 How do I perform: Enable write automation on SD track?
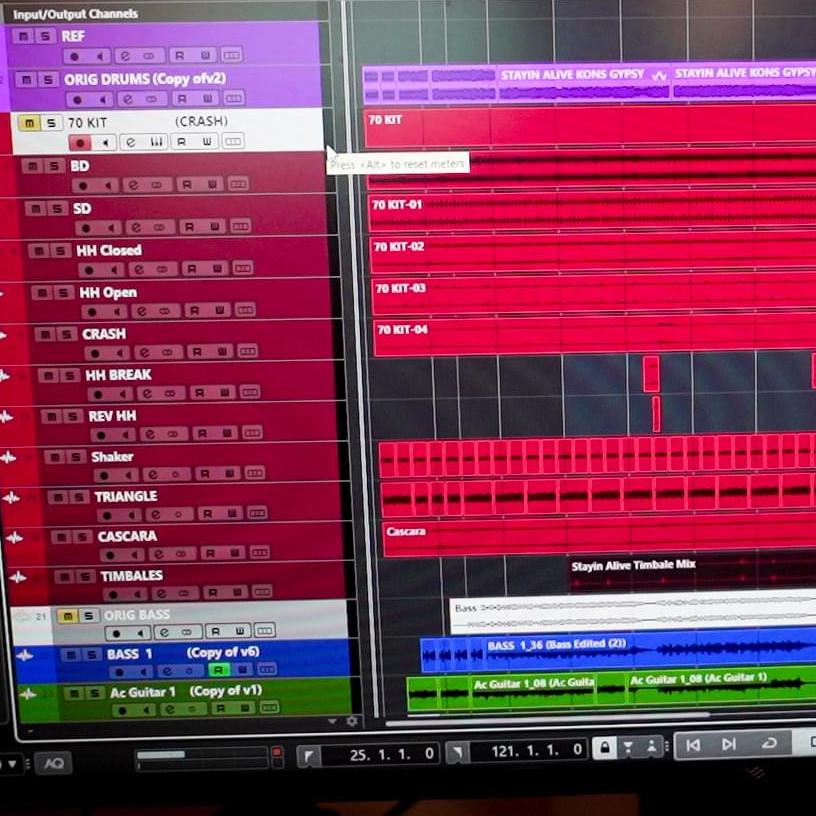[x=214, y=226]
